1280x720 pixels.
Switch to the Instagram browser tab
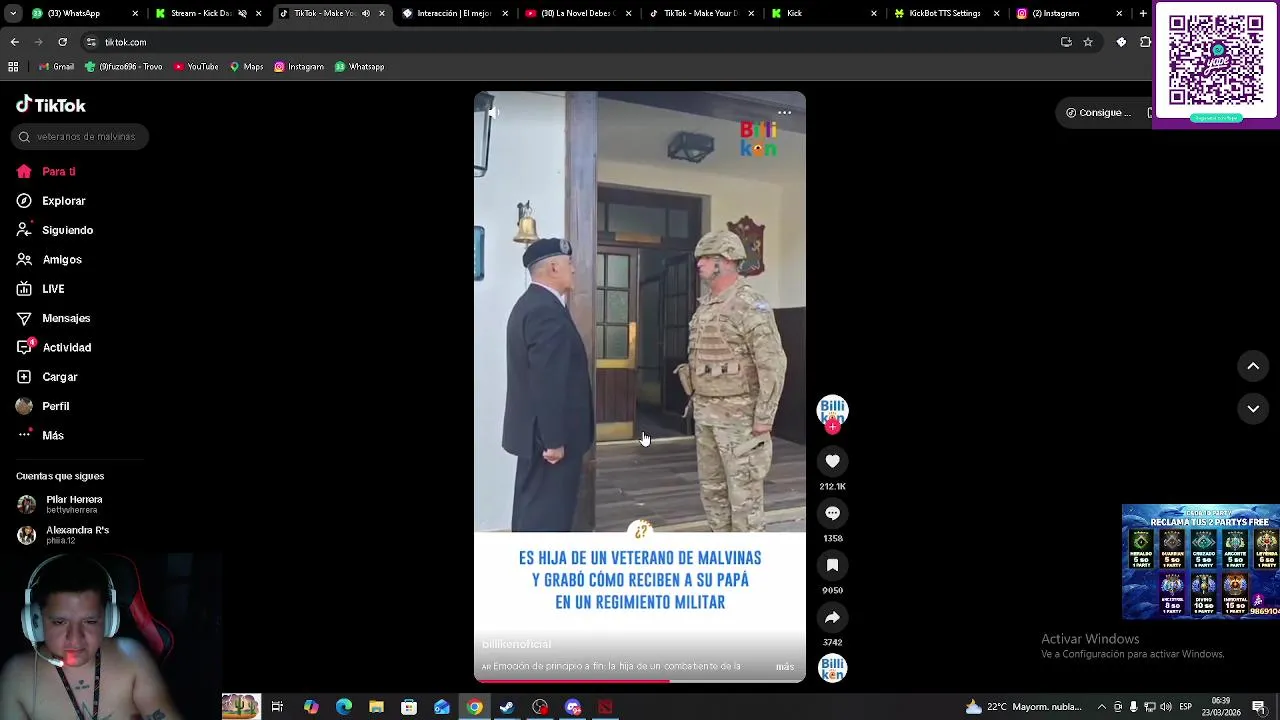coord(1070,14)
